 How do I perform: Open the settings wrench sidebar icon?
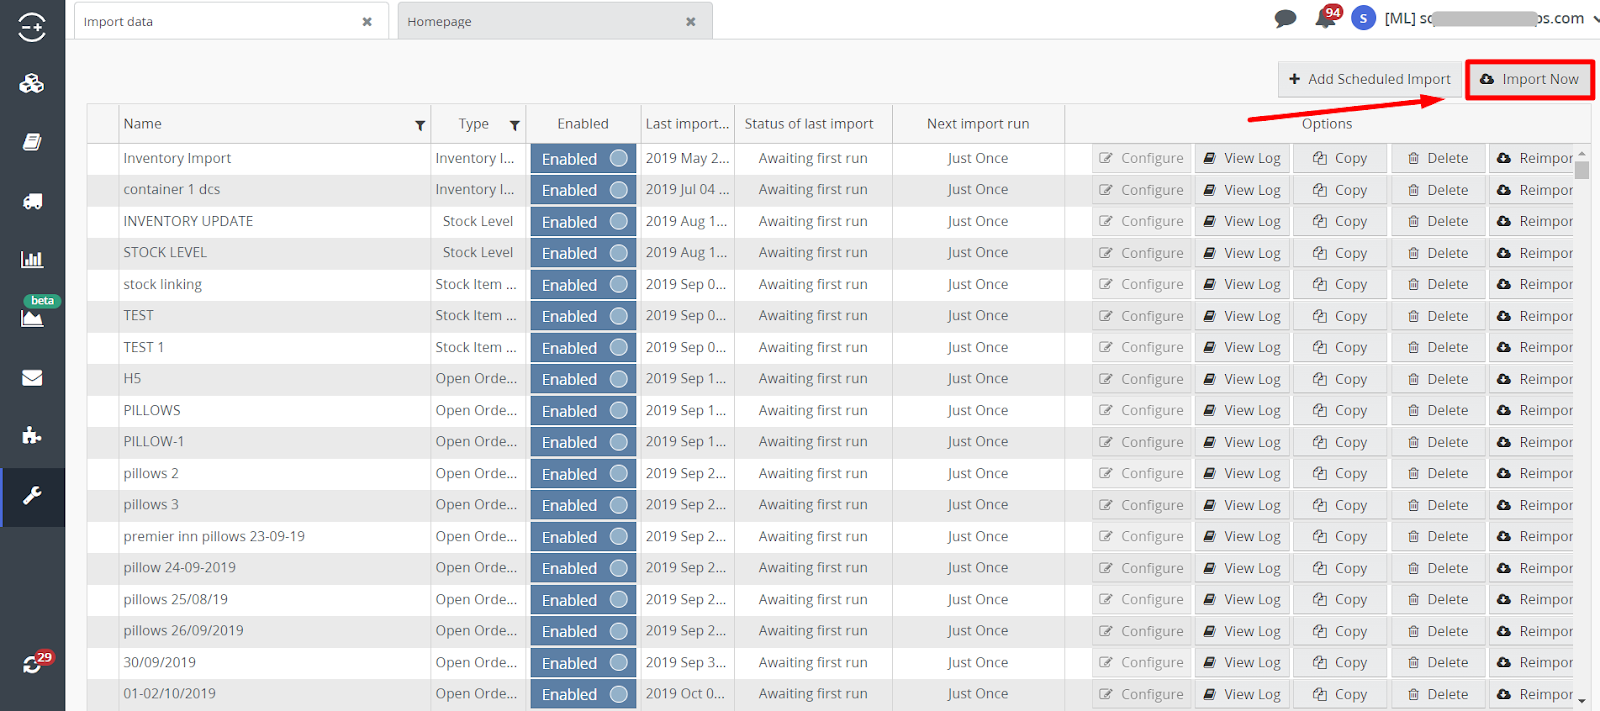pos(32,497)
